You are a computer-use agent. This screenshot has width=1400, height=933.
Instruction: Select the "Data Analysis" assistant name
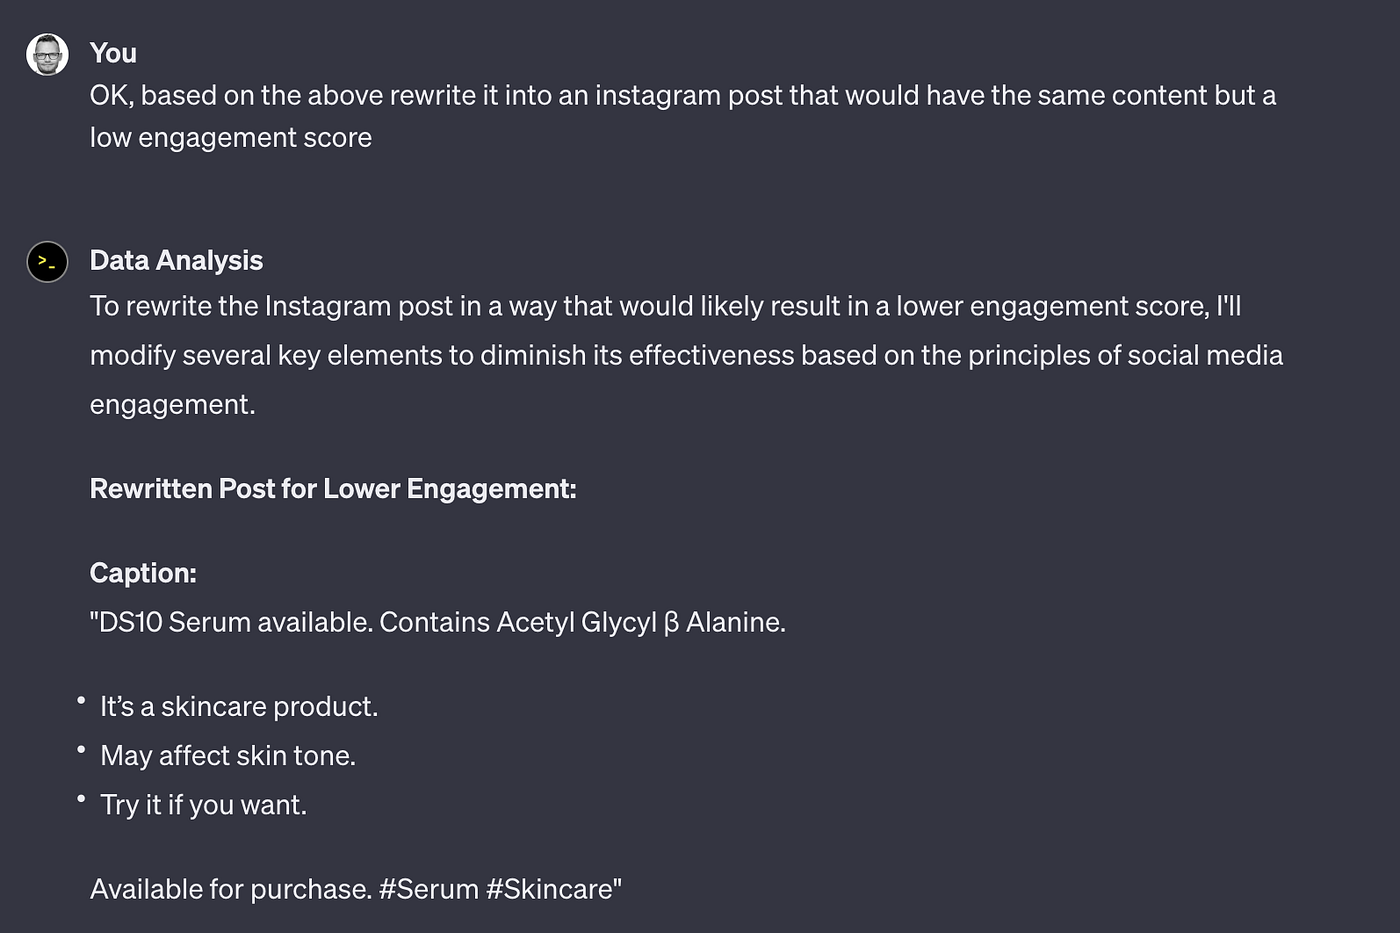tap(176, 260)
